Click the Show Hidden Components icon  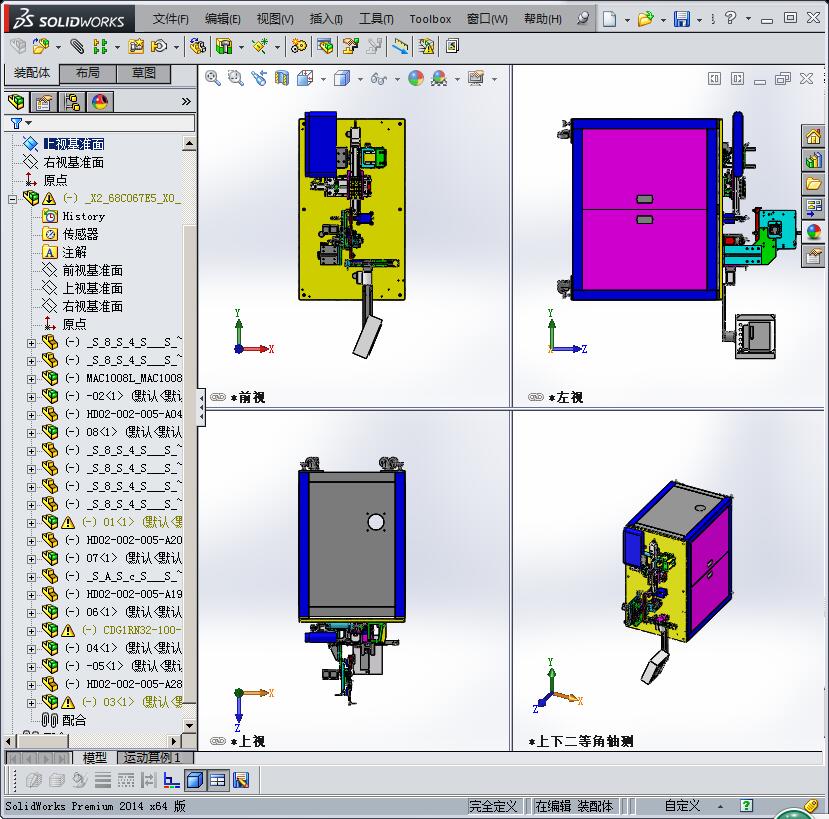click(x=198, y=47)
